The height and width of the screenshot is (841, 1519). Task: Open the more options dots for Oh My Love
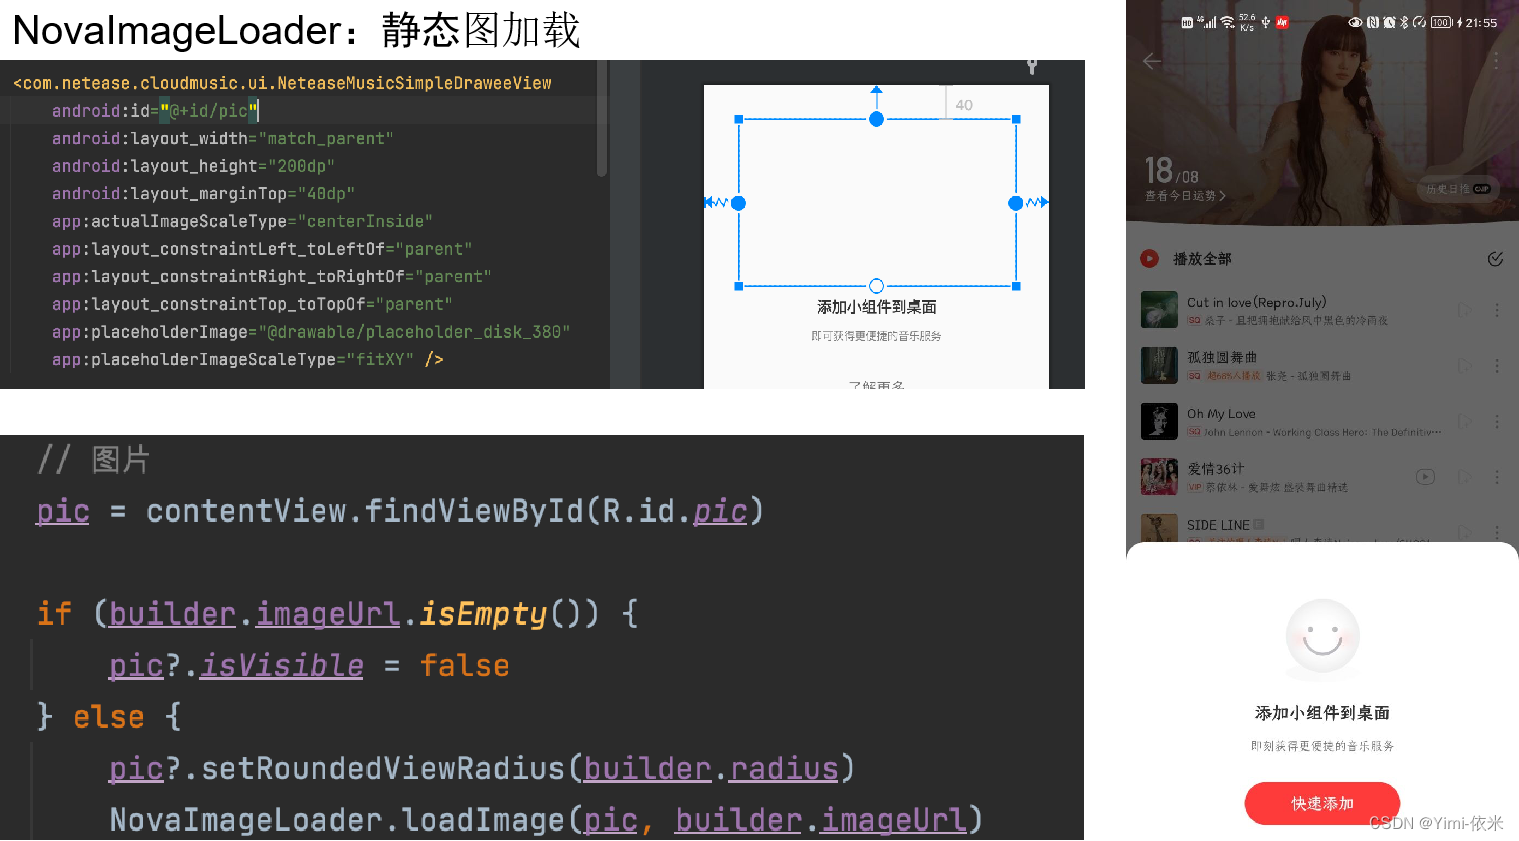click(1497, 422)
